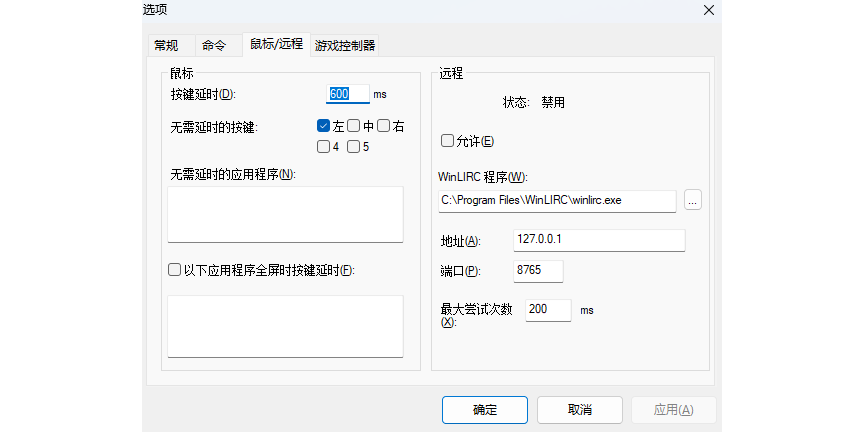This screenshot has height=432, width=864.
Task: Open the 游戏控制器 tab
Action: click(x=345, y=45)
